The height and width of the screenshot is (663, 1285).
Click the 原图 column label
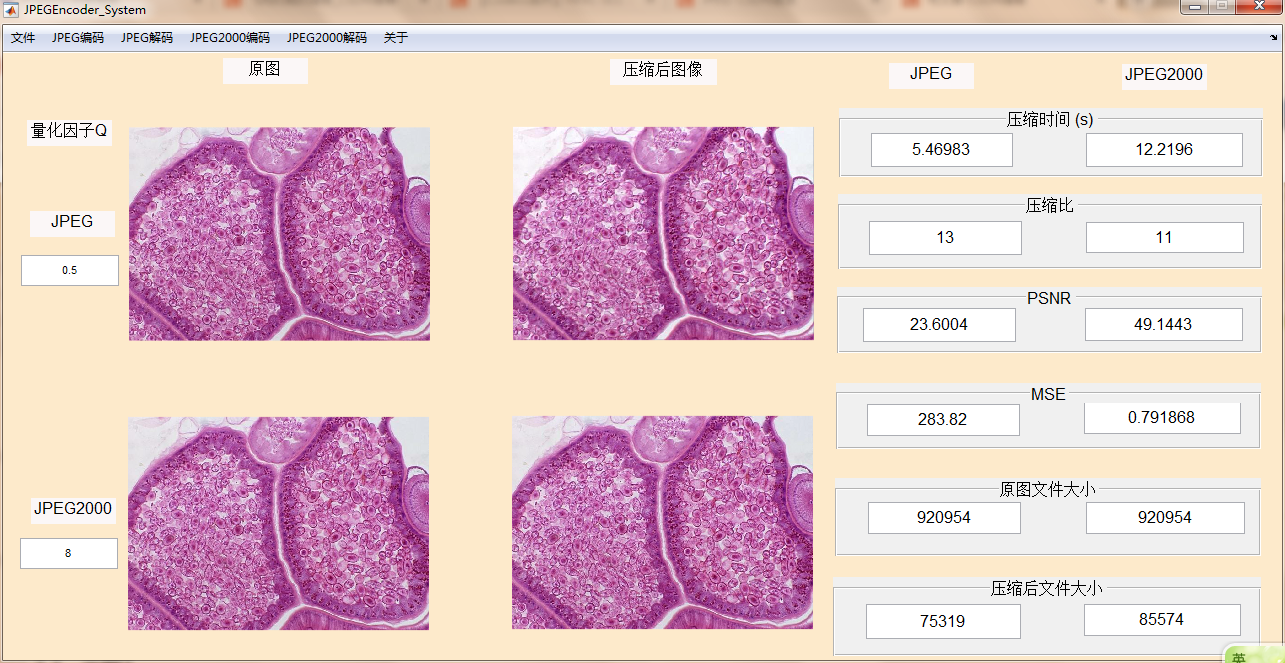pos(265,70)
